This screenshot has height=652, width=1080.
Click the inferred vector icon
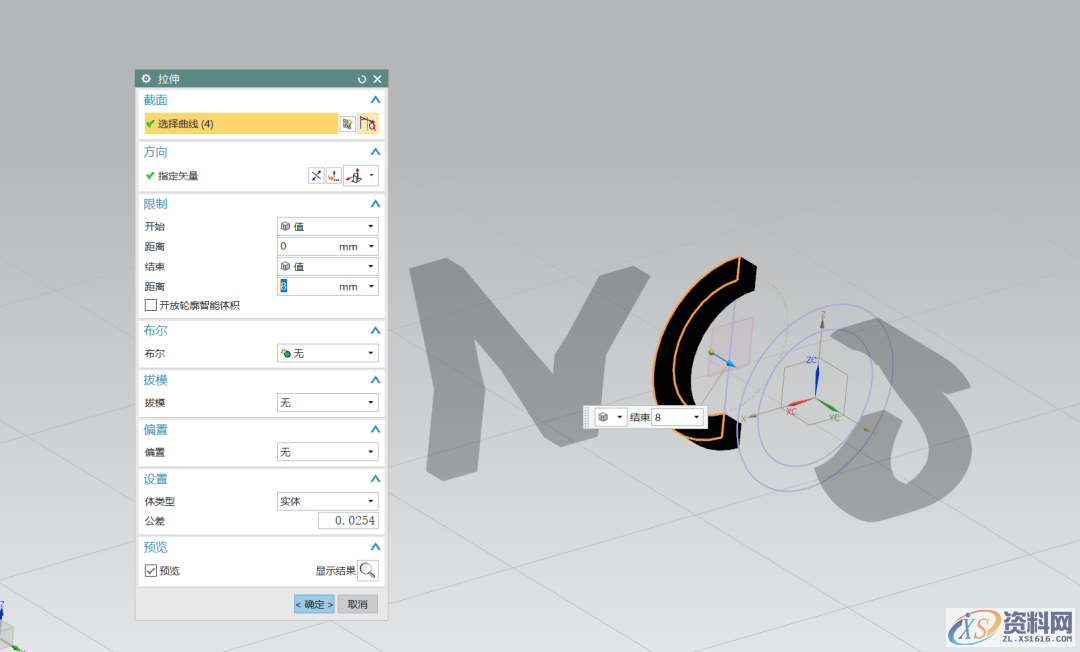pyautogui.click(x=354, y=176)
